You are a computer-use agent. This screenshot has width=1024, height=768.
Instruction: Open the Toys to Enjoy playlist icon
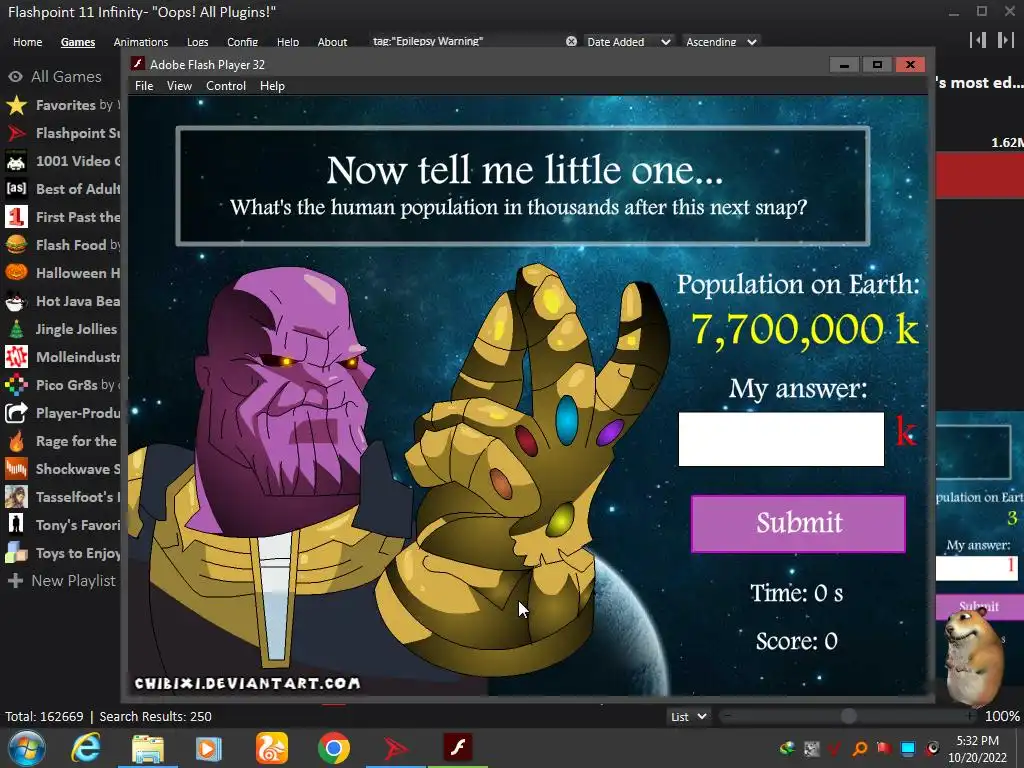(16, 553)
